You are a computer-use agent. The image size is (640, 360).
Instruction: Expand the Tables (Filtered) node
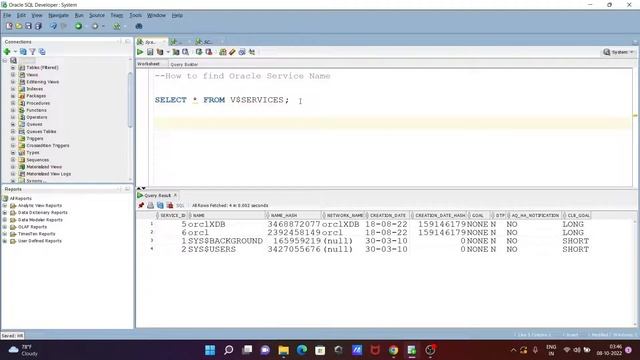coord(13,67)
